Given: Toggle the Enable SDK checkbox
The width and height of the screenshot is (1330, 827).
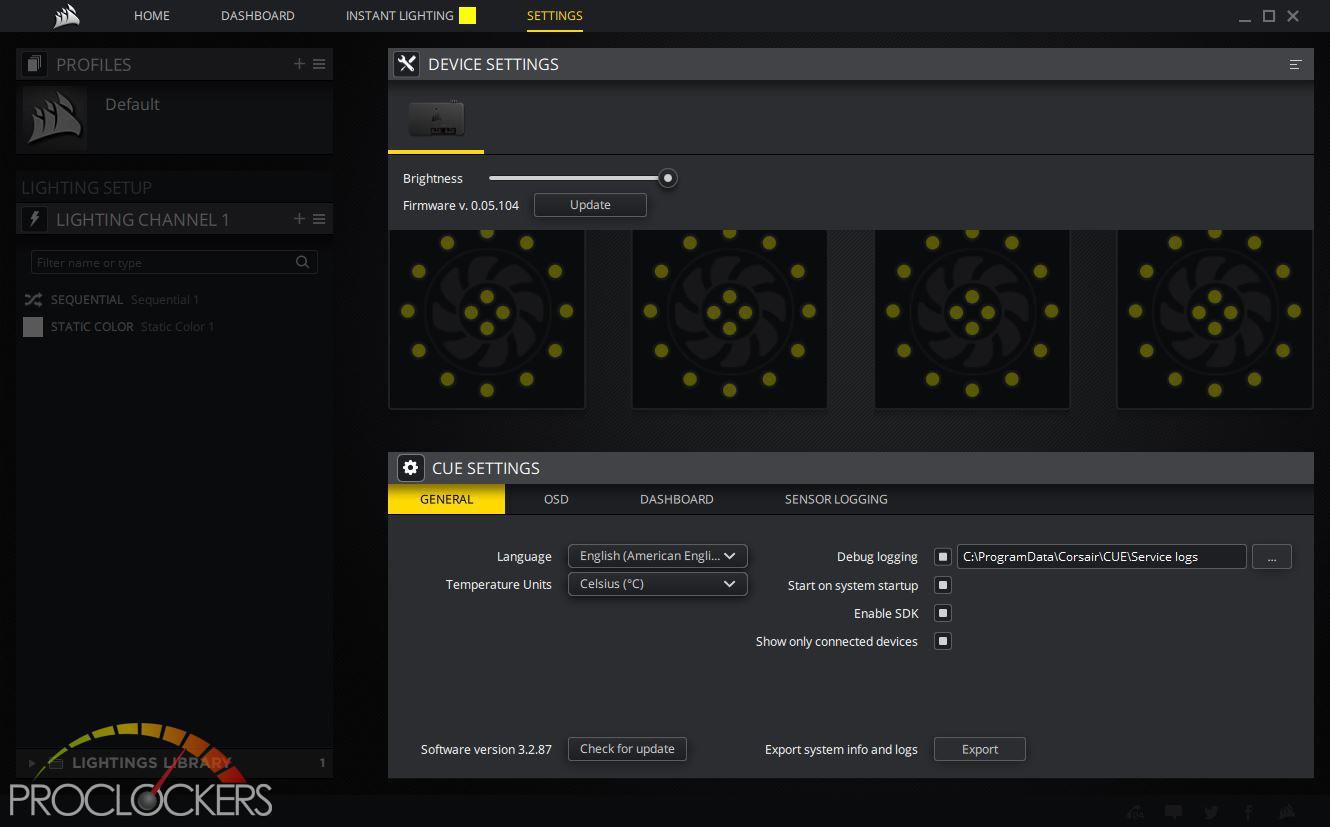Looking at the screenshot, I should click(943, 613).
